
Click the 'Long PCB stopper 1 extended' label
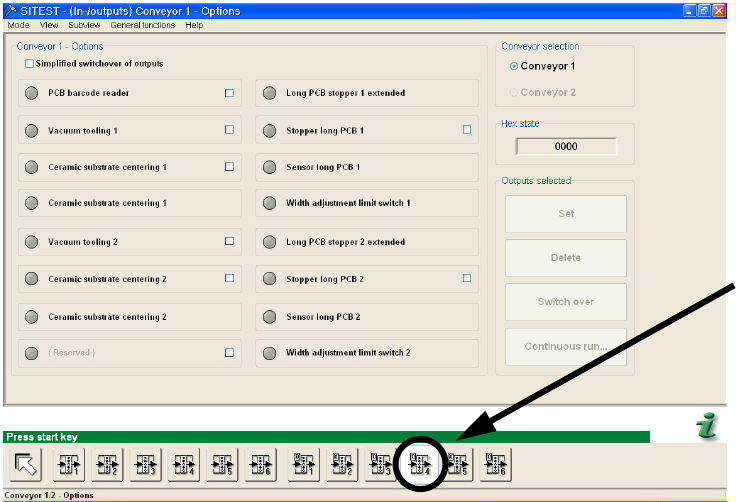(x=345, y=93)
